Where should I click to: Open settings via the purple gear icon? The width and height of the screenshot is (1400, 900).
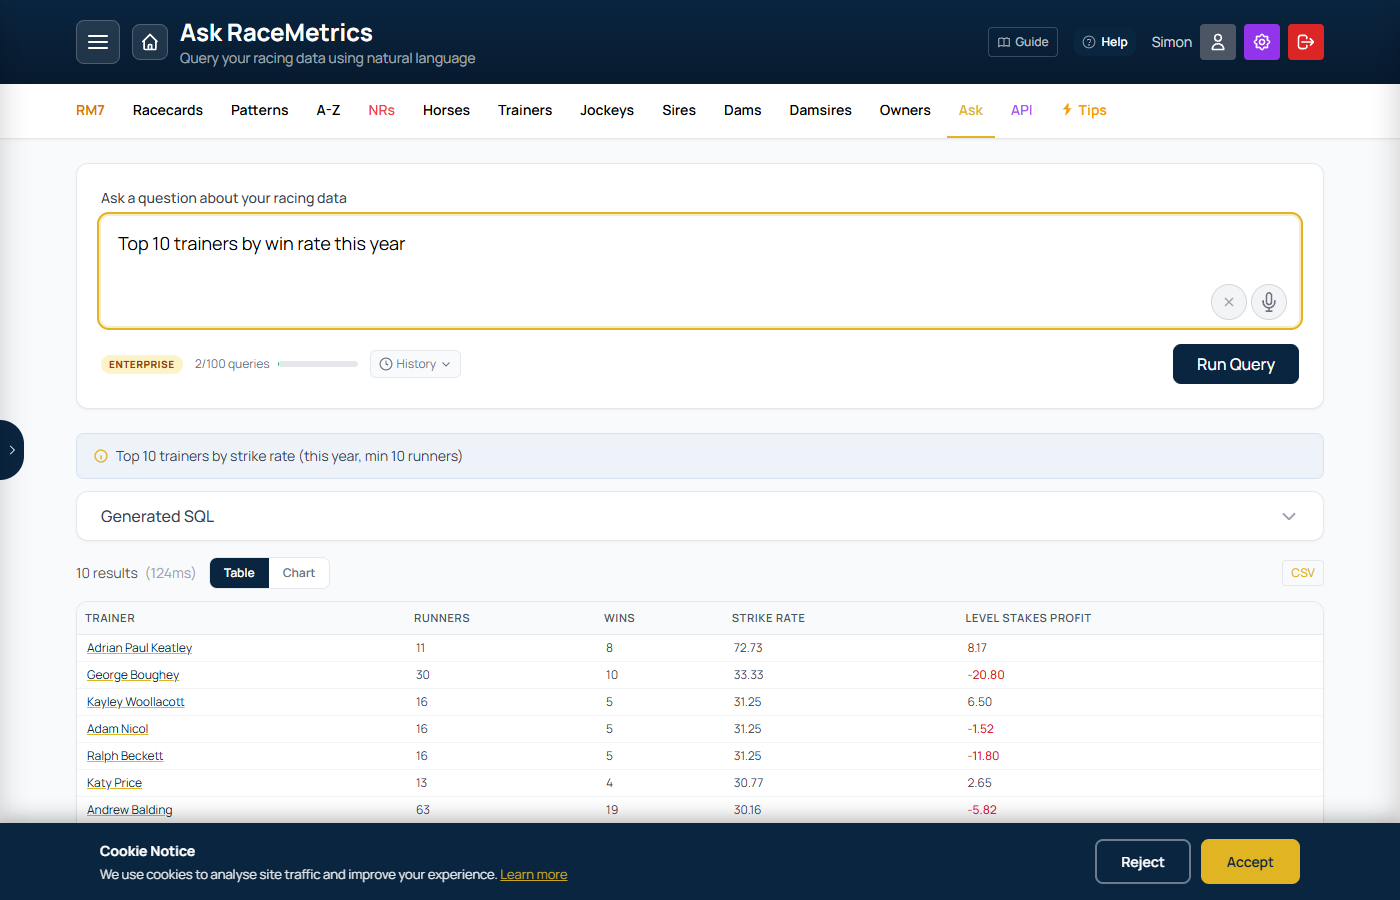coord(1261,41)
